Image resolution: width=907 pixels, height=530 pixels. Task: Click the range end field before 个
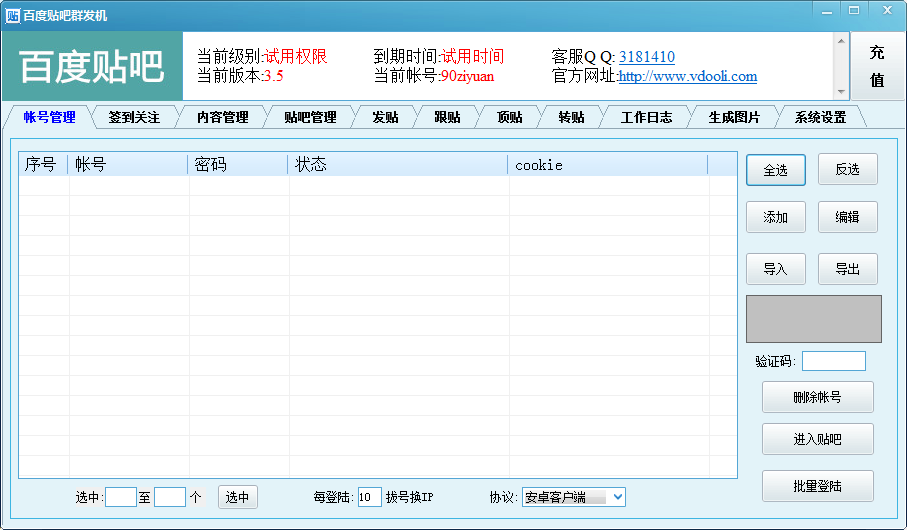[170, 497]
